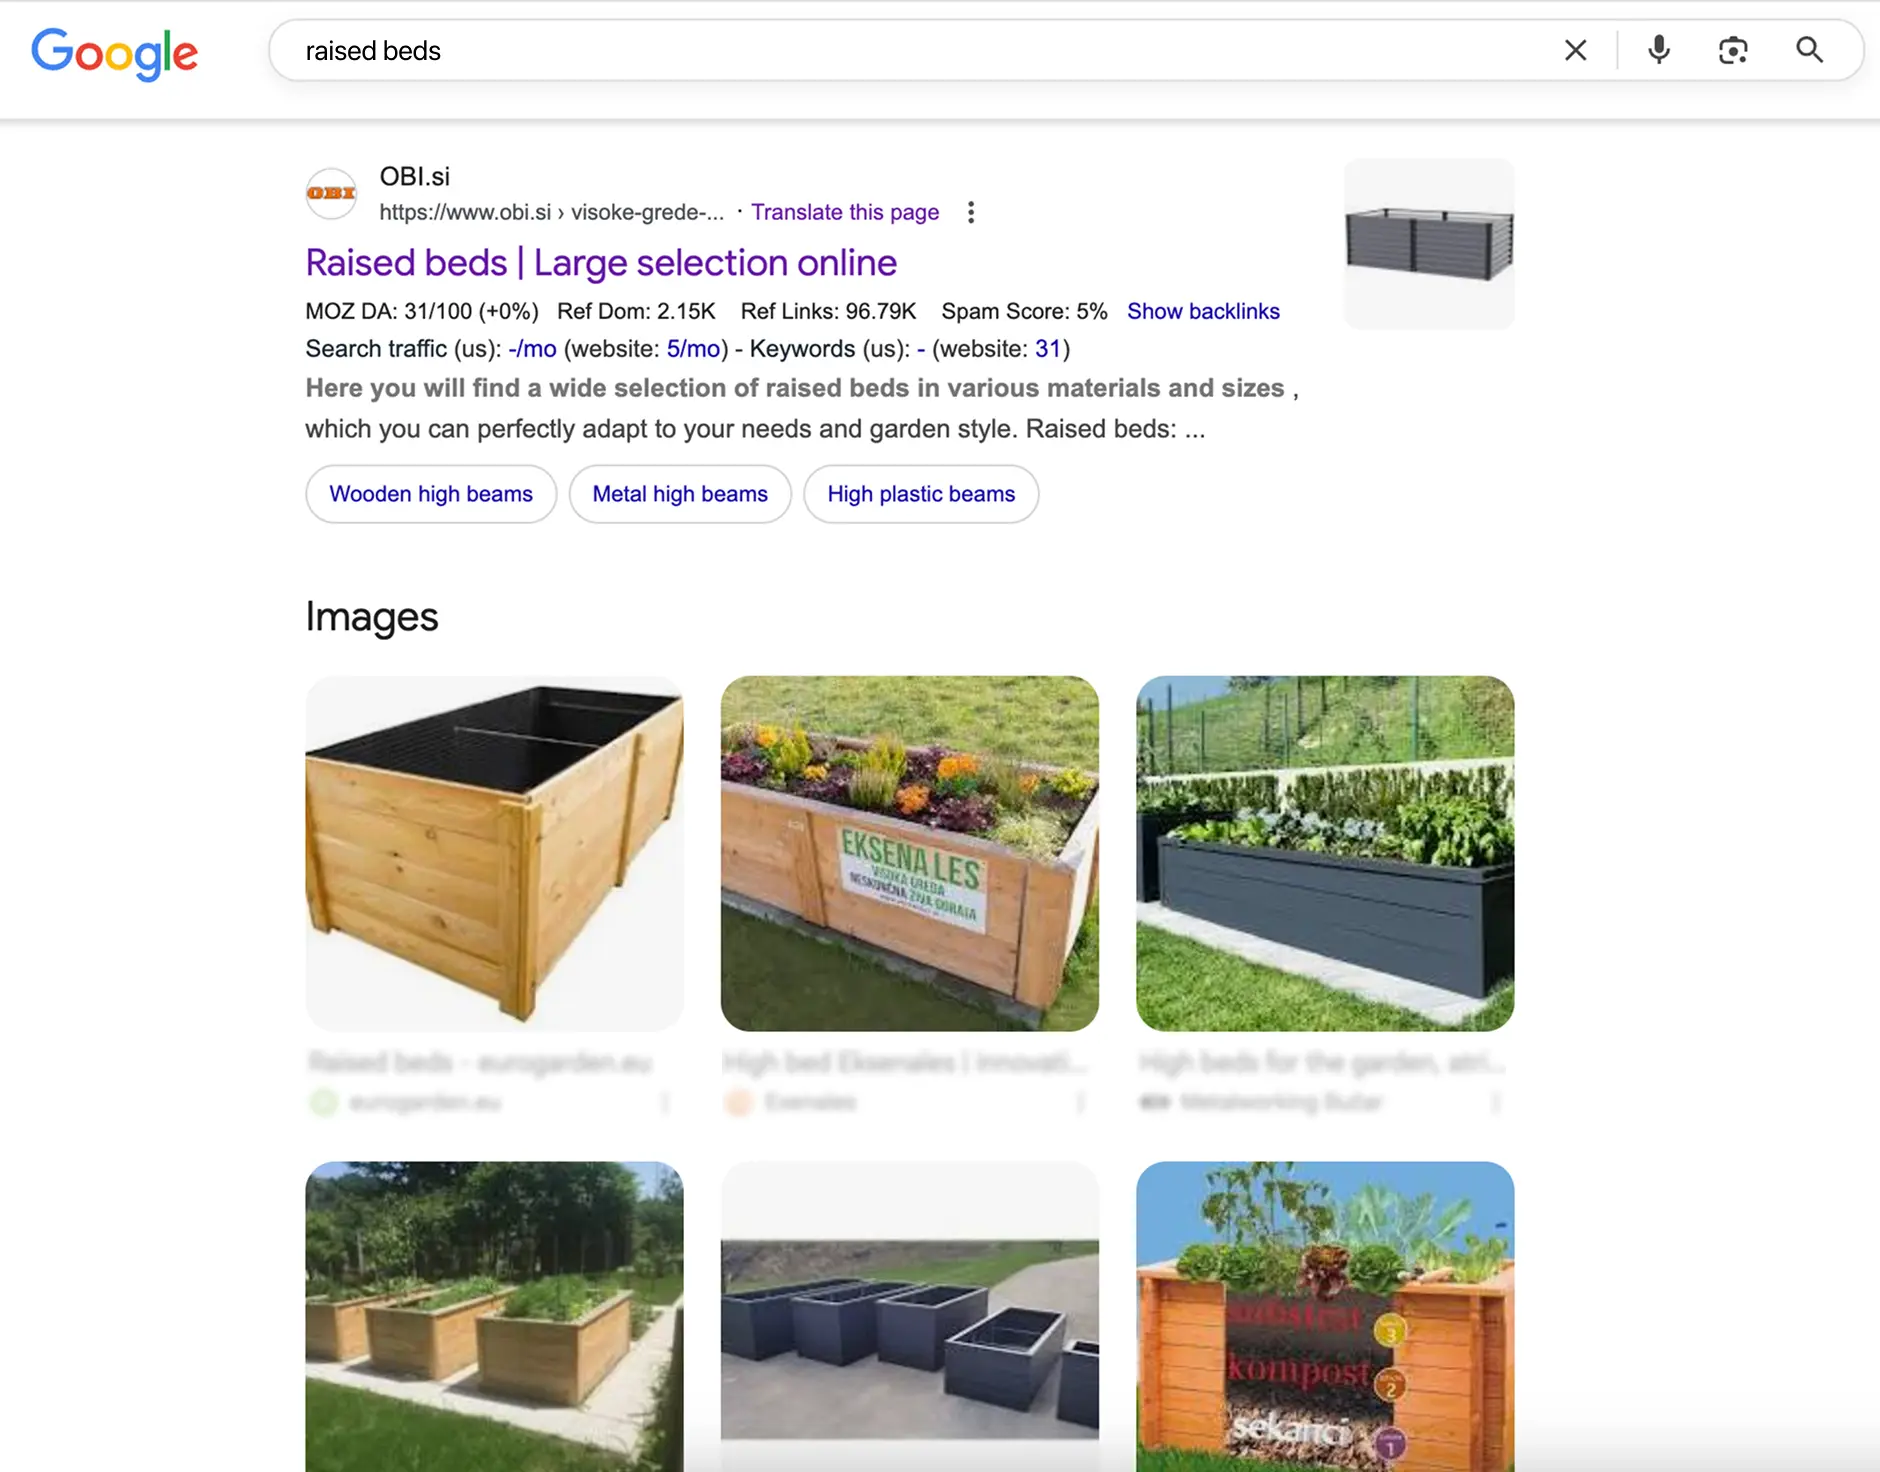Click the Google logo

click(114, 53)
